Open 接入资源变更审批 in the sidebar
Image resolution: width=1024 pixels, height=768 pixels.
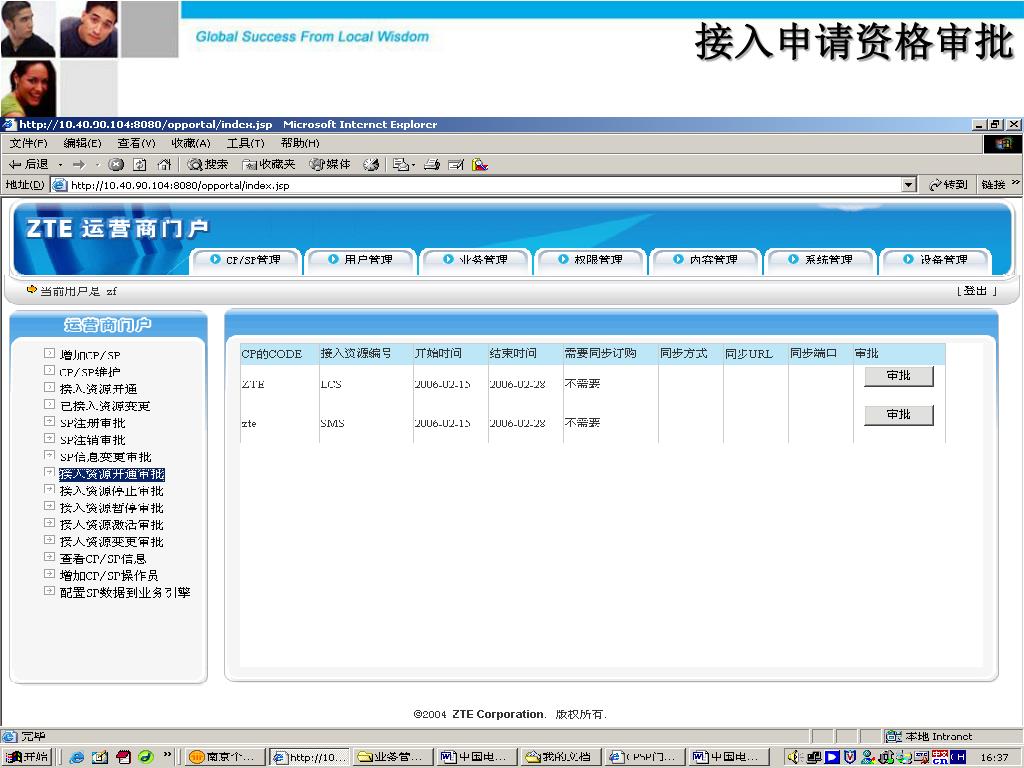112,542
